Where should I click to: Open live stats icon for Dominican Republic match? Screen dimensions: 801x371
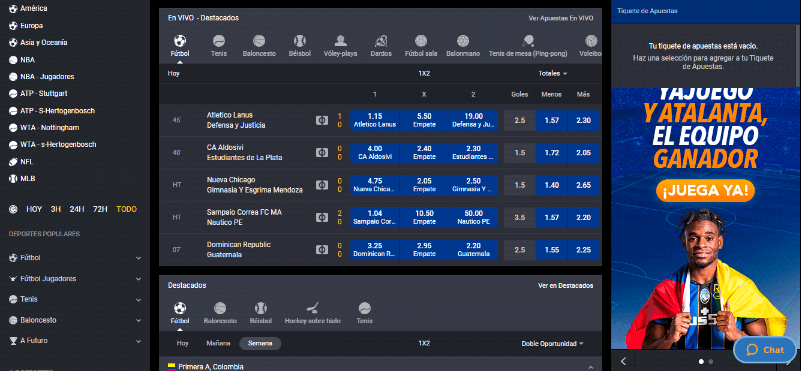click(322, 249)
